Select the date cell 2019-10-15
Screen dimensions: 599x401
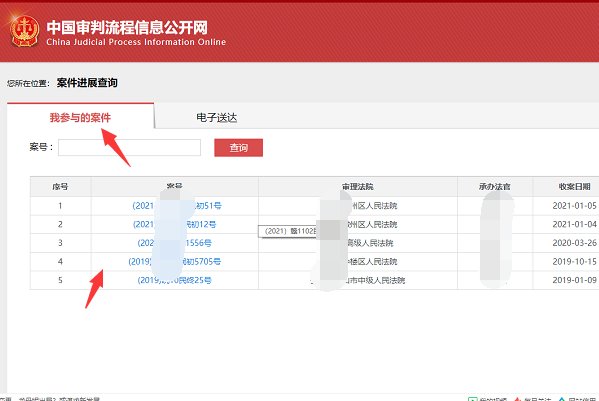pos(575,262)
